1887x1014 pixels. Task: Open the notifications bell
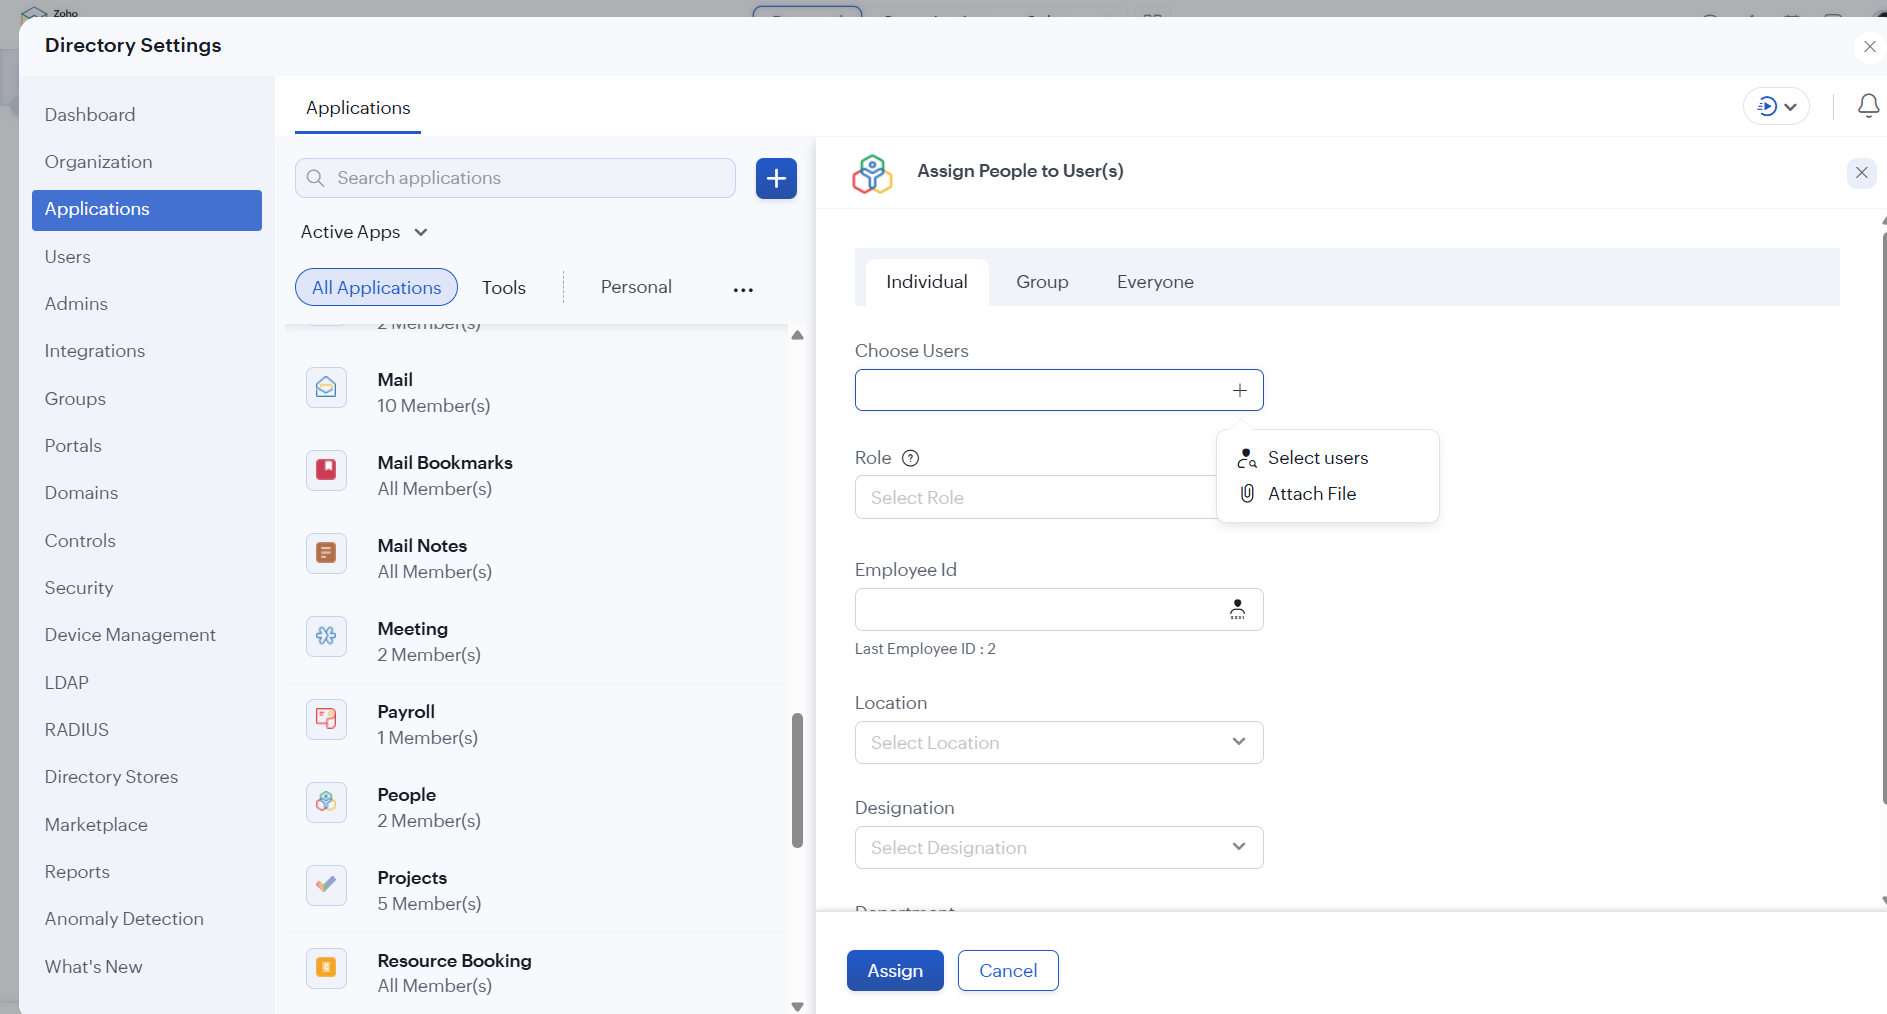(x=1867, y=106)
